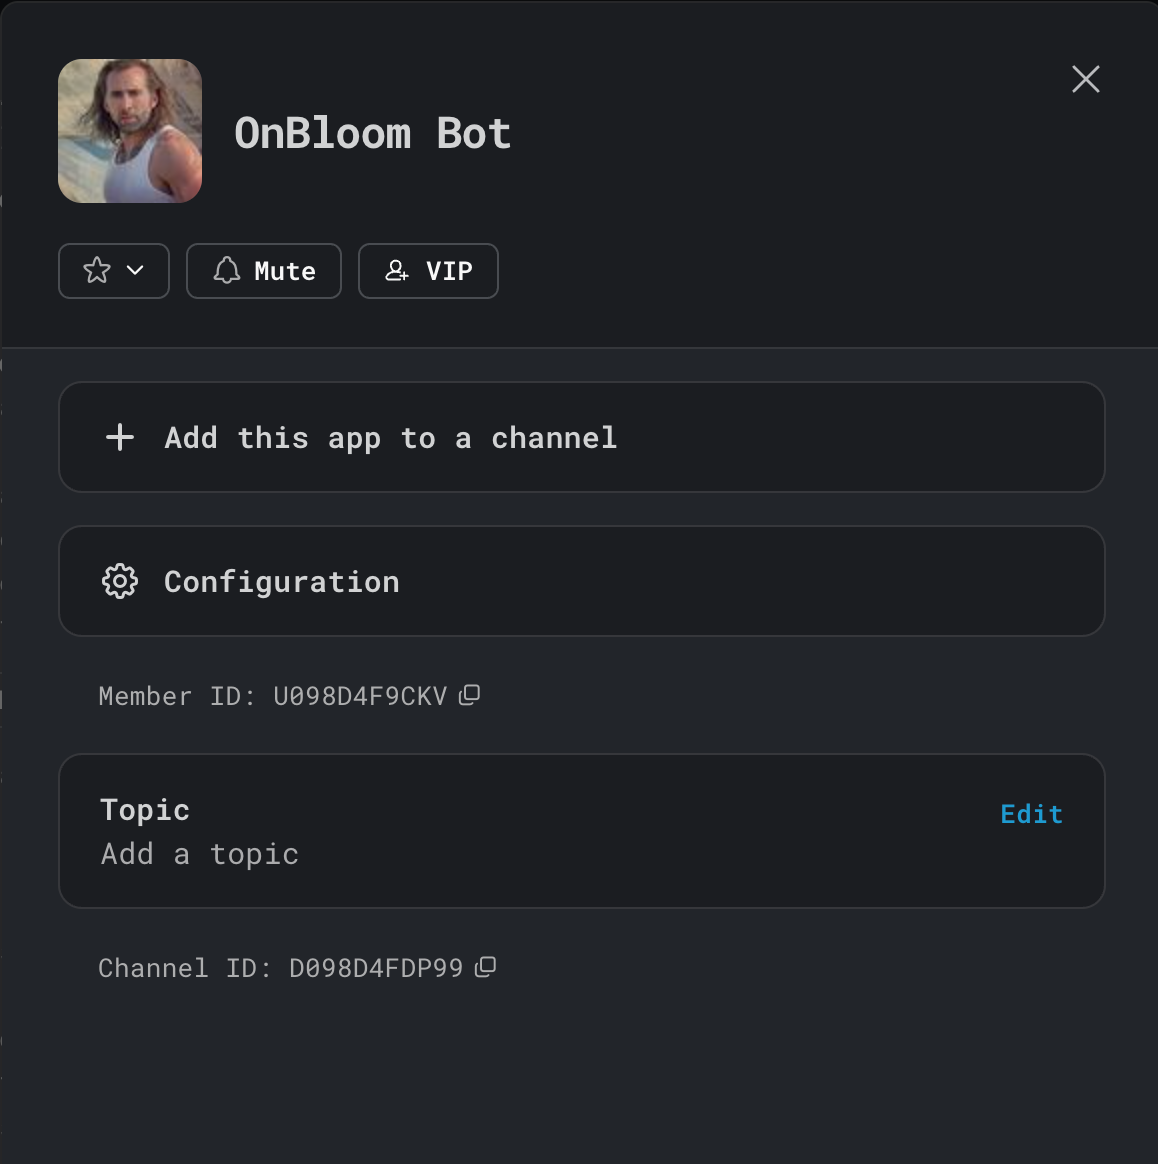The image size is (1158, 1164).
Task: Toggle the Mute label for this bot
Action: pos(285,271)
